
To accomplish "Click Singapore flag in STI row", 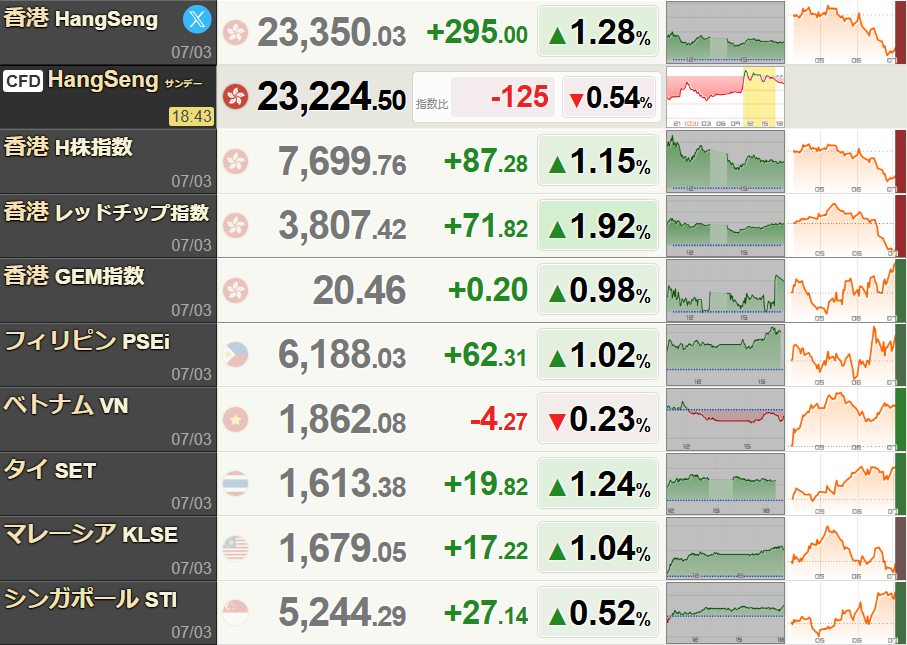I will (x=235, y=613).
